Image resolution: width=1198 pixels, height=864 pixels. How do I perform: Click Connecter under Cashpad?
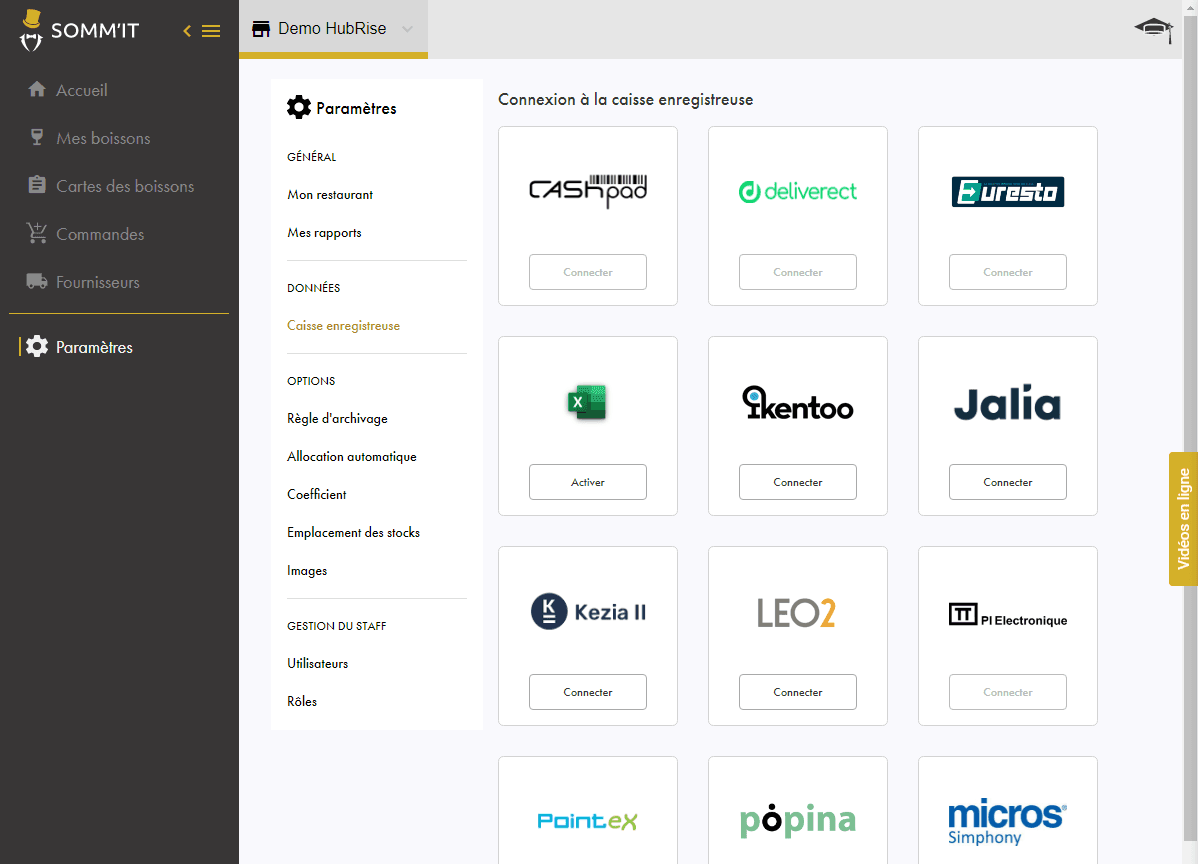click(588, 272)
